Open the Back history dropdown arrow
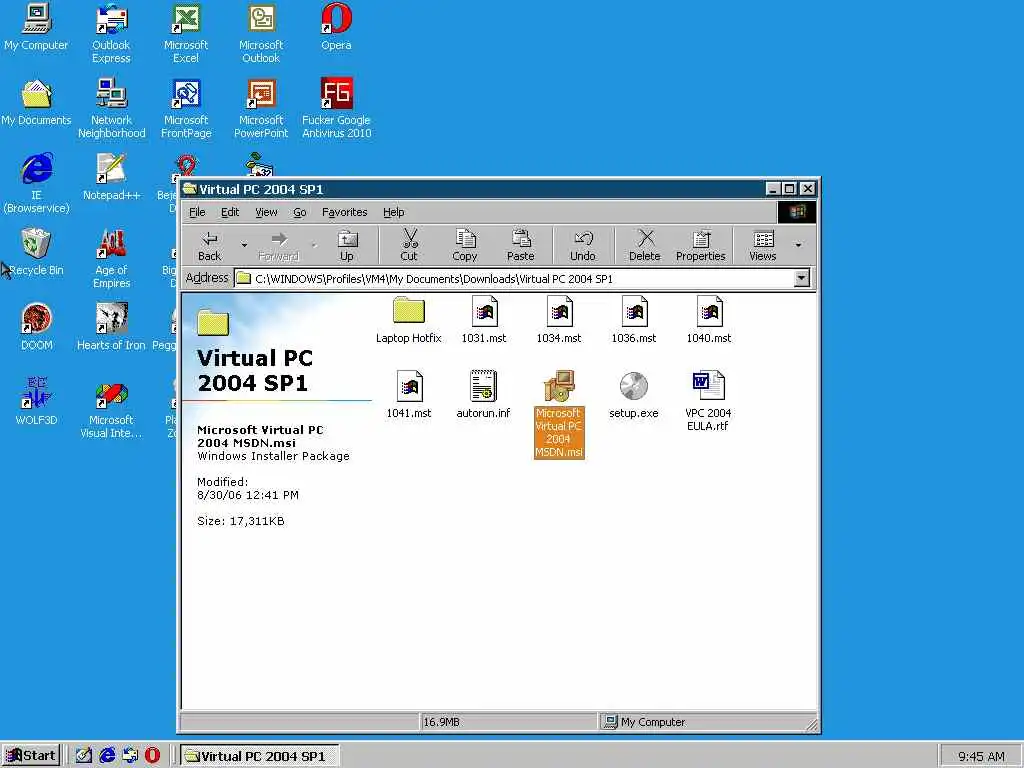Image resolution: width=1024 pixels, height=768 pixels. tap(244, 246)
